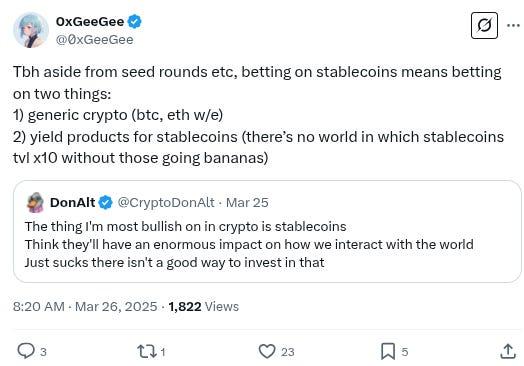Click the 8:20 AM · Mar 26, 2025 timestamp
Viewport: 524px width, 366px height.
click(x=85, y=307)
